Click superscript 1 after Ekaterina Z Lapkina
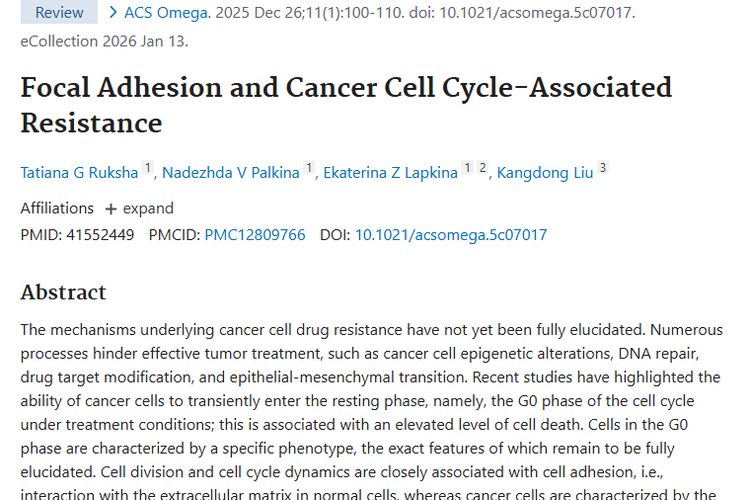 pos(466,168)
